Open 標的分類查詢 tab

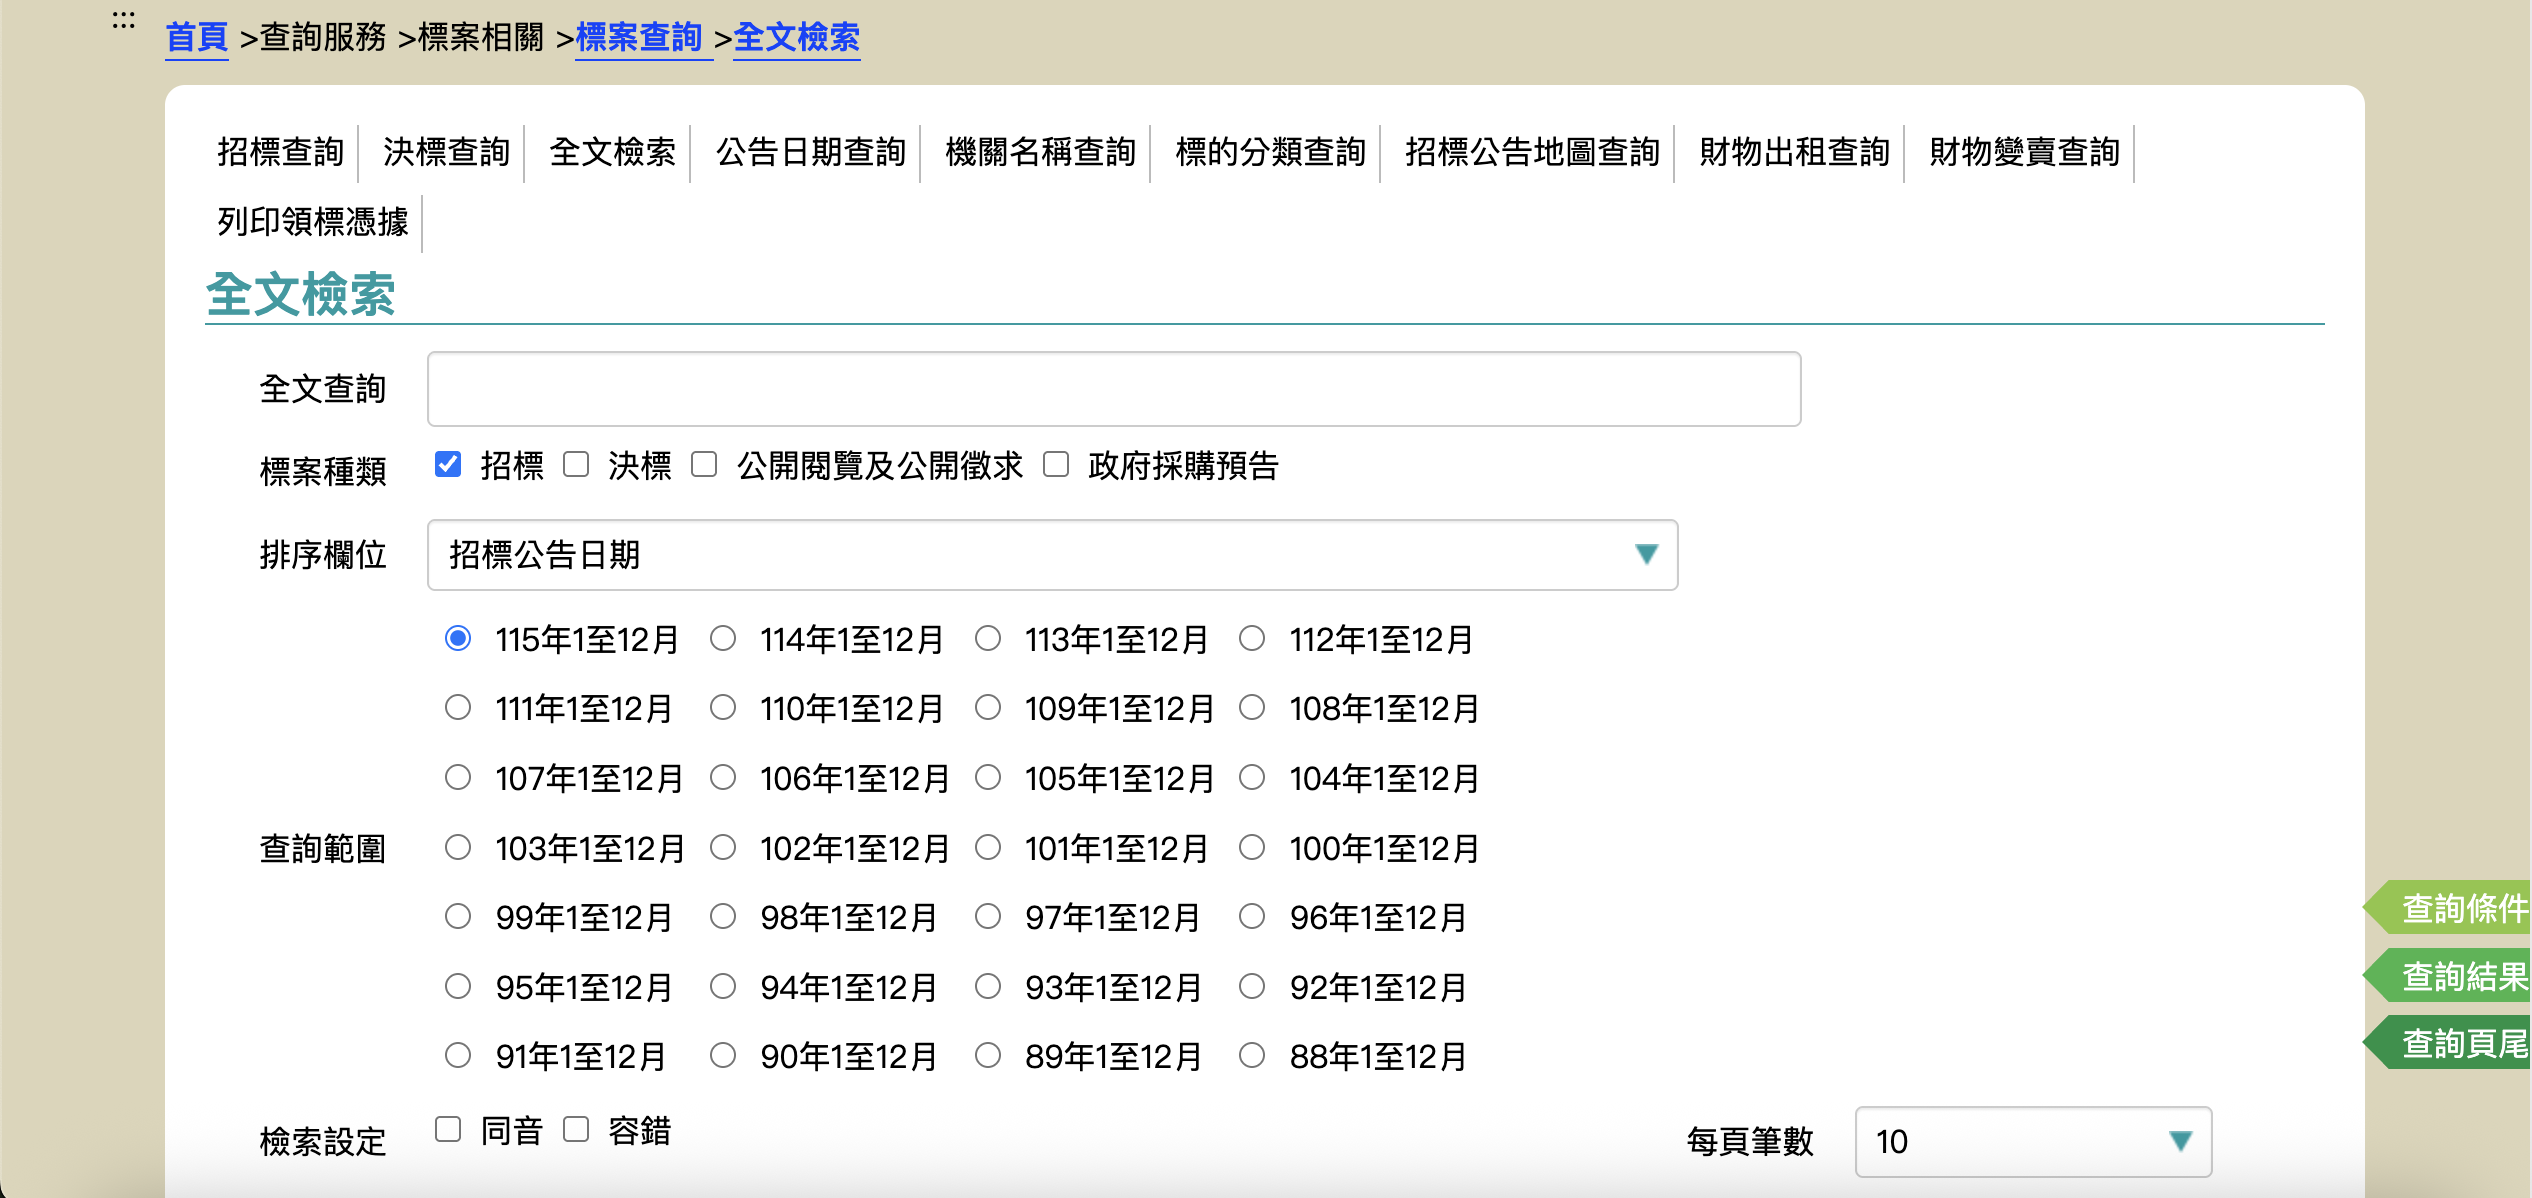click(1271, 152)
